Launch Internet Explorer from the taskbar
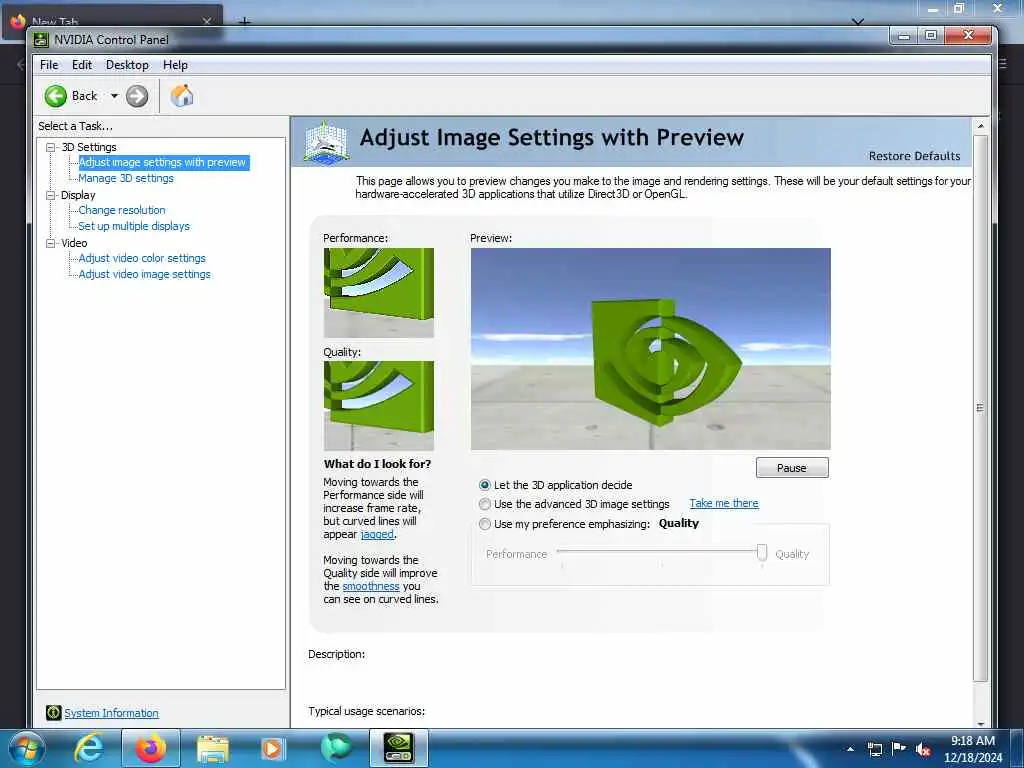The image size is (1024, 768). (x=88, y=748)
